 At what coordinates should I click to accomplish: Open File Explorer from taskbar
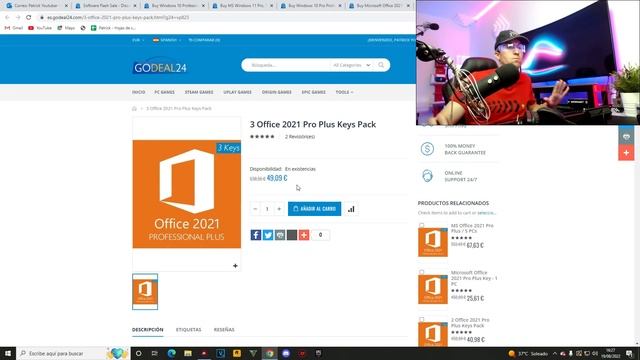[x=188, y=353]
